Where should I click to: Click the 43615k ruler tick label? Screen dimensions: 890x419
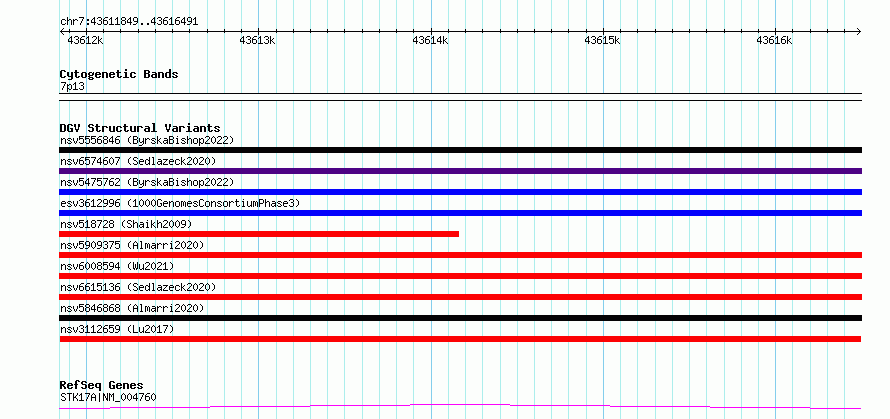coord(602,40)
